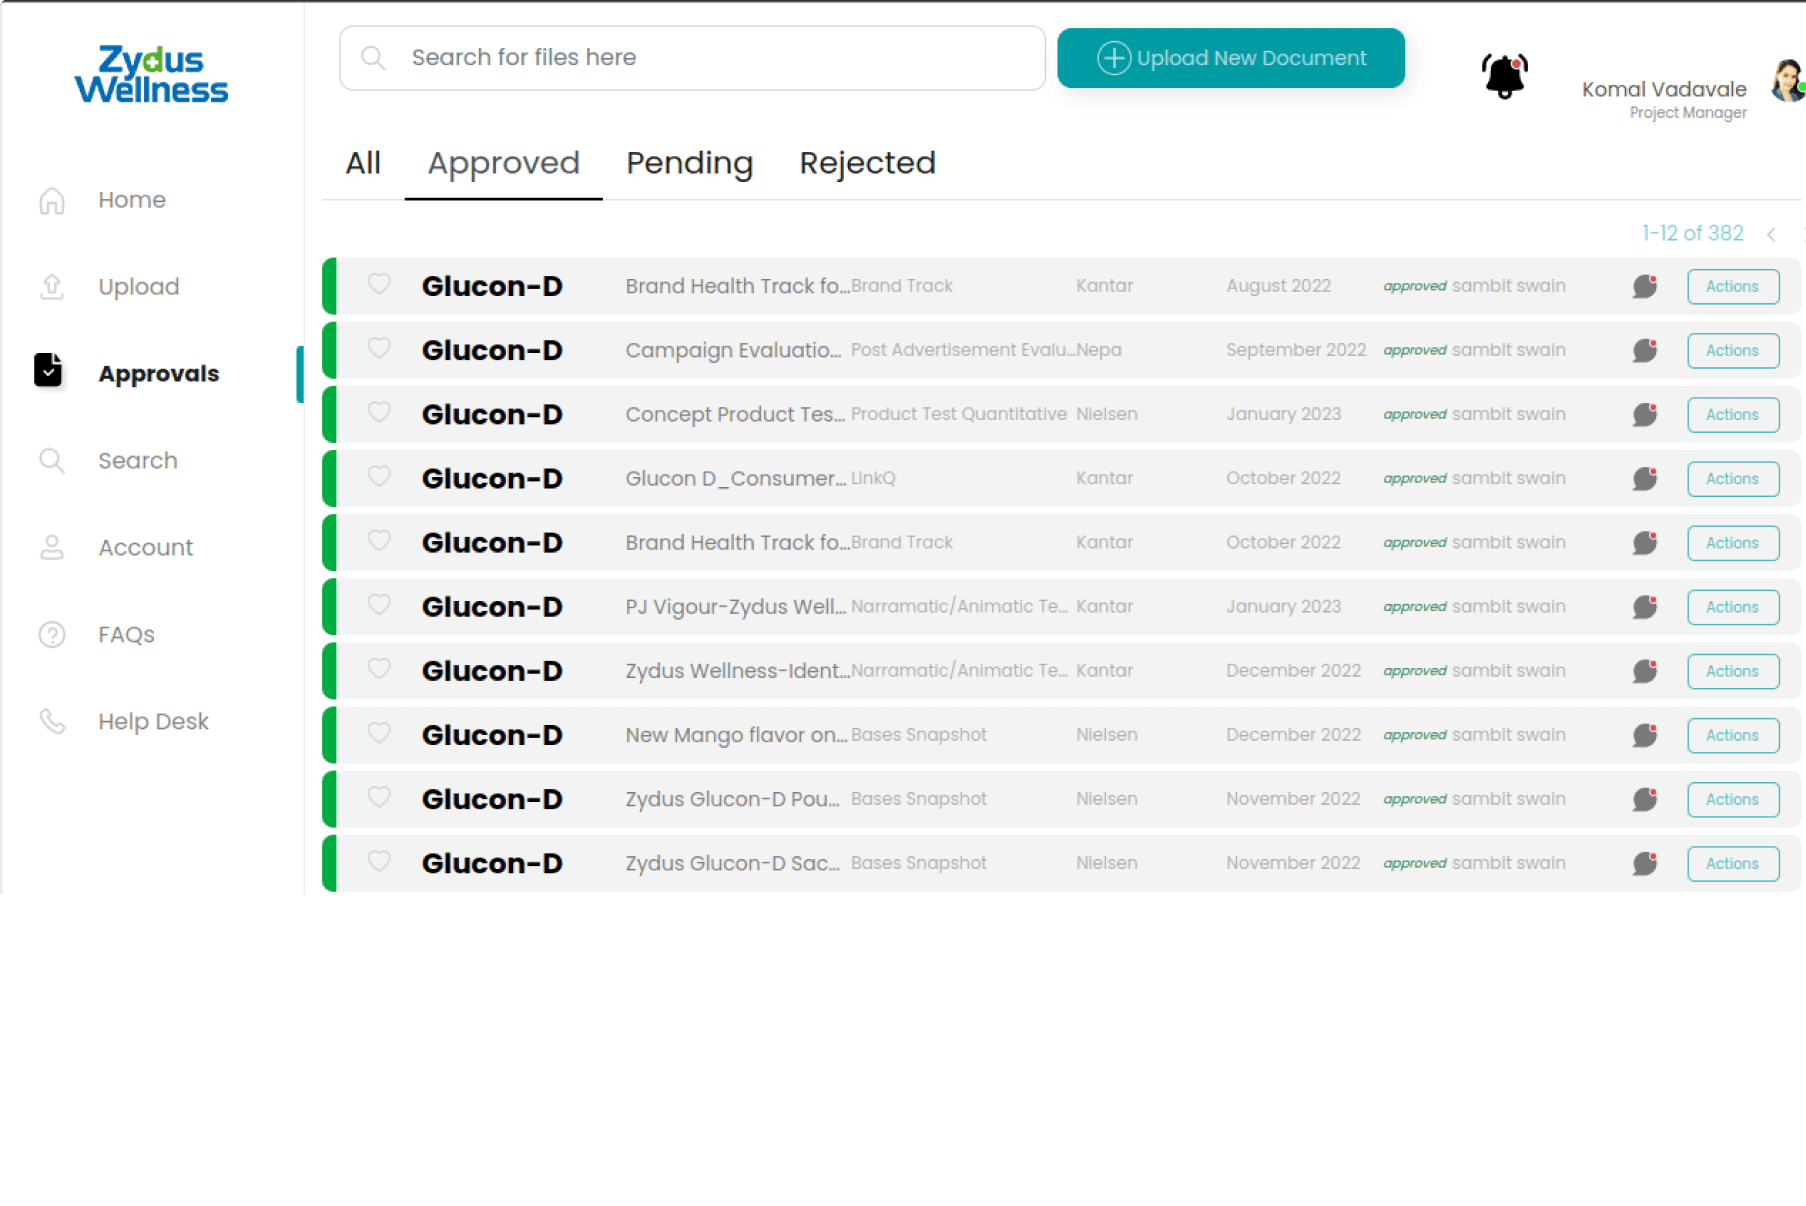Open comments for October 2022 Brand Health Track
Screen dimensions: 1806x1206
pos(1645,542)
